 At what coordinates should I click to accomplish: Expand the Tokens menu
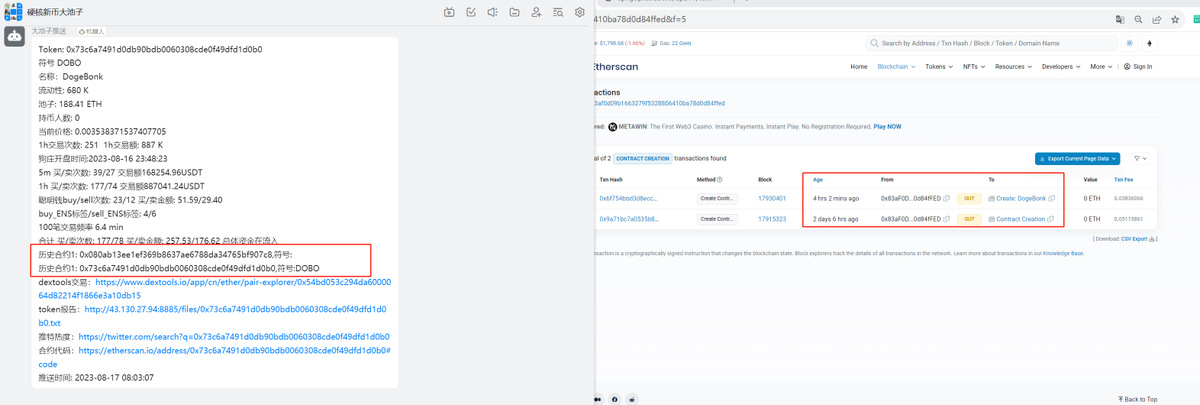point(939,67)
